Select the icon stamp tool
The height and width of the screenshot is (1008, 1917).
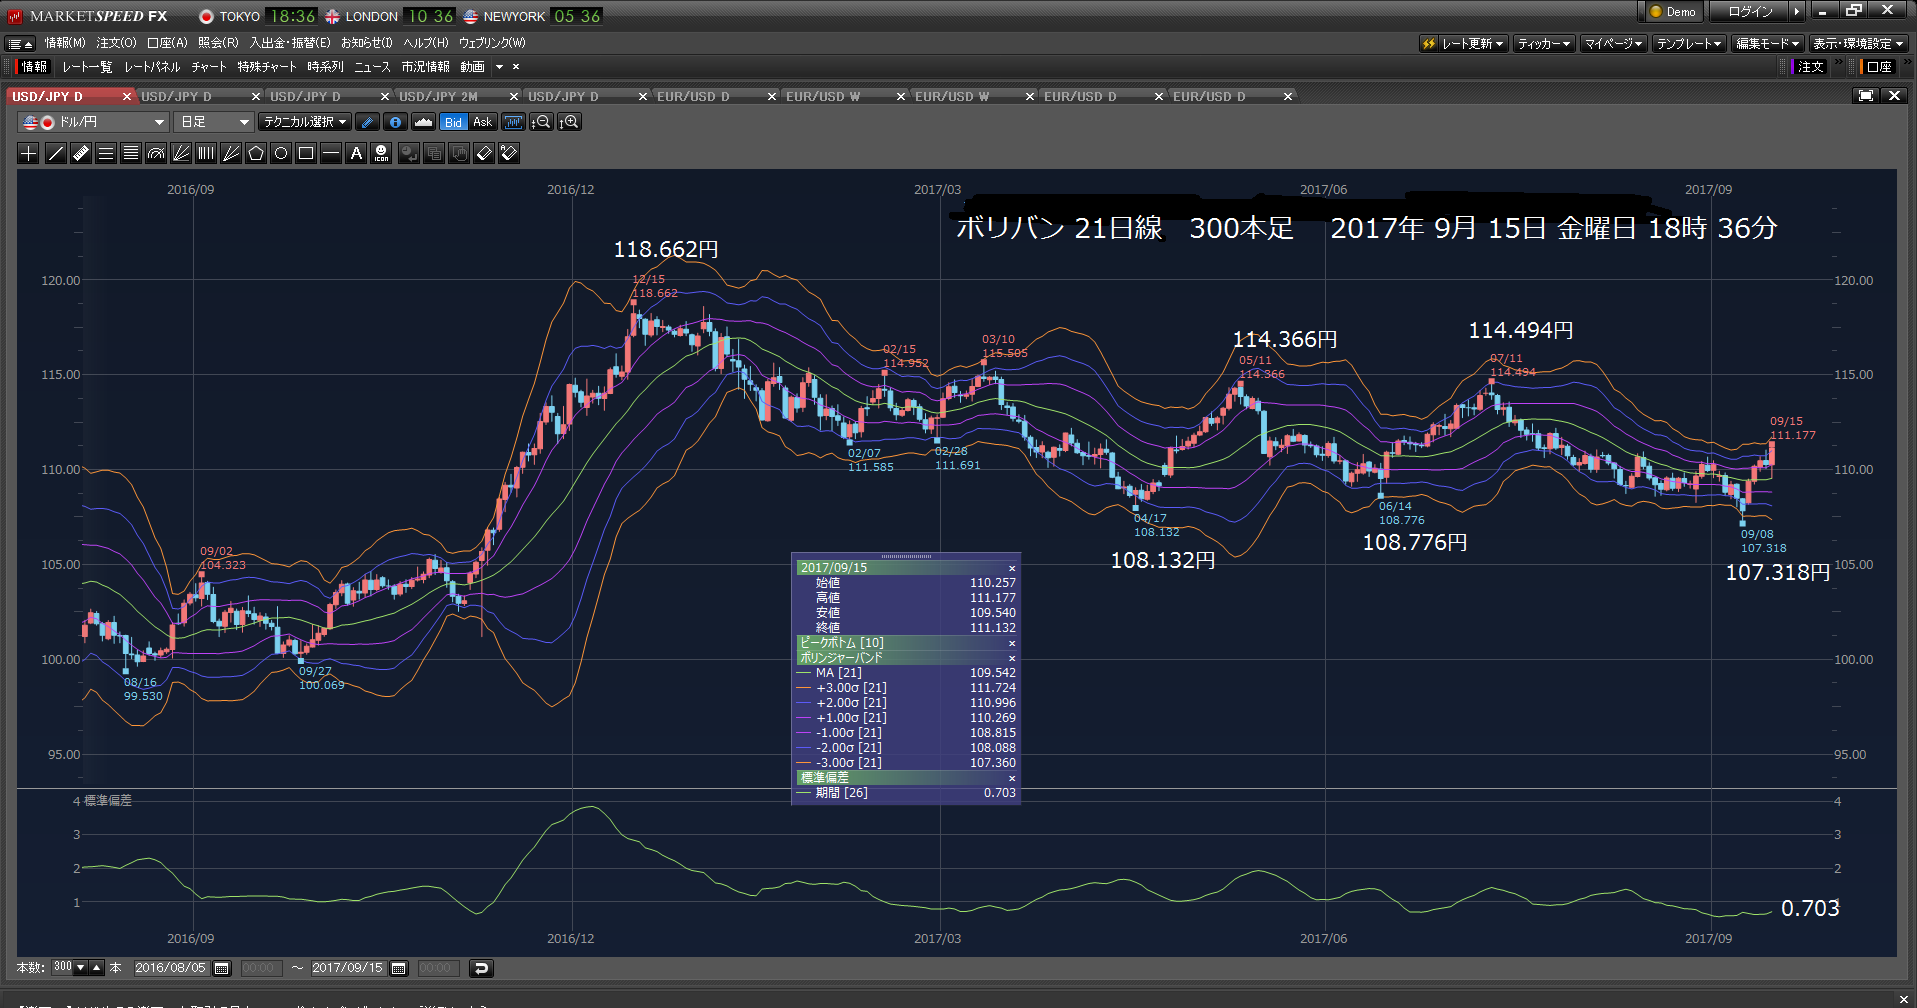pyautogui.click(x=381, y=153)
